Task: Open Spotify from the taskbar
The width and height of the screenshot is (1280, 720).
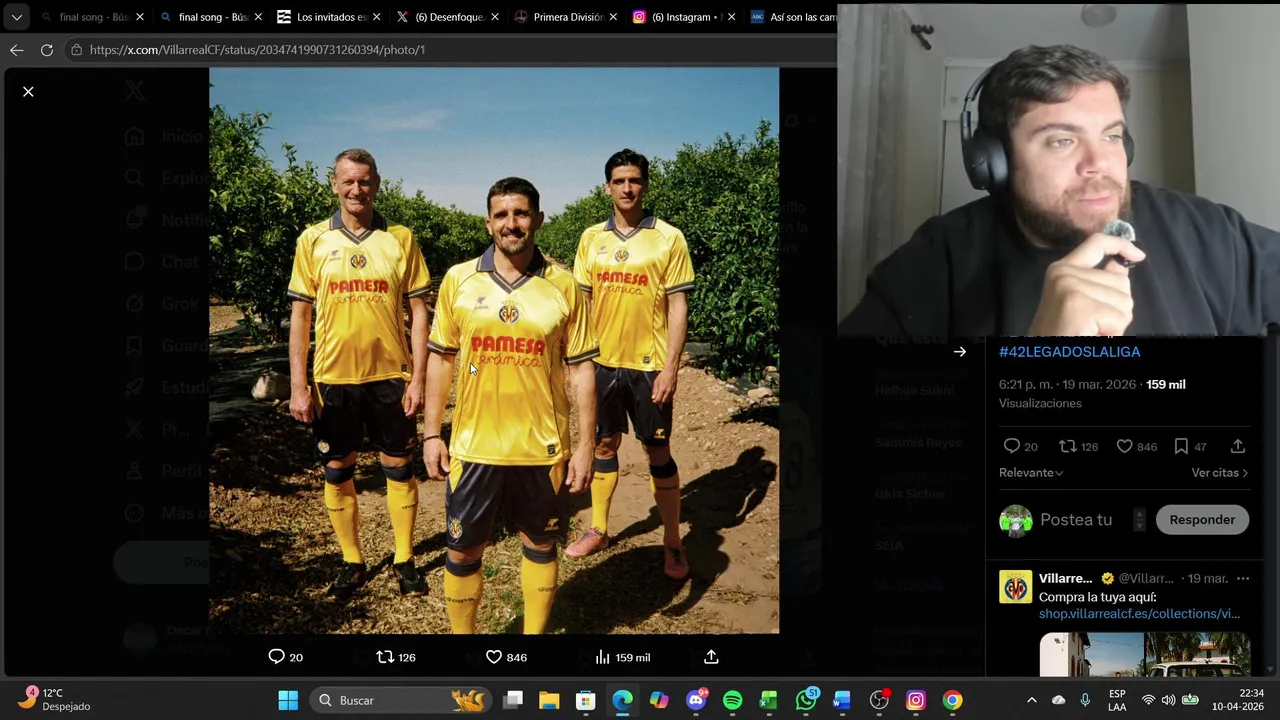Action: (x=732, y=700)
